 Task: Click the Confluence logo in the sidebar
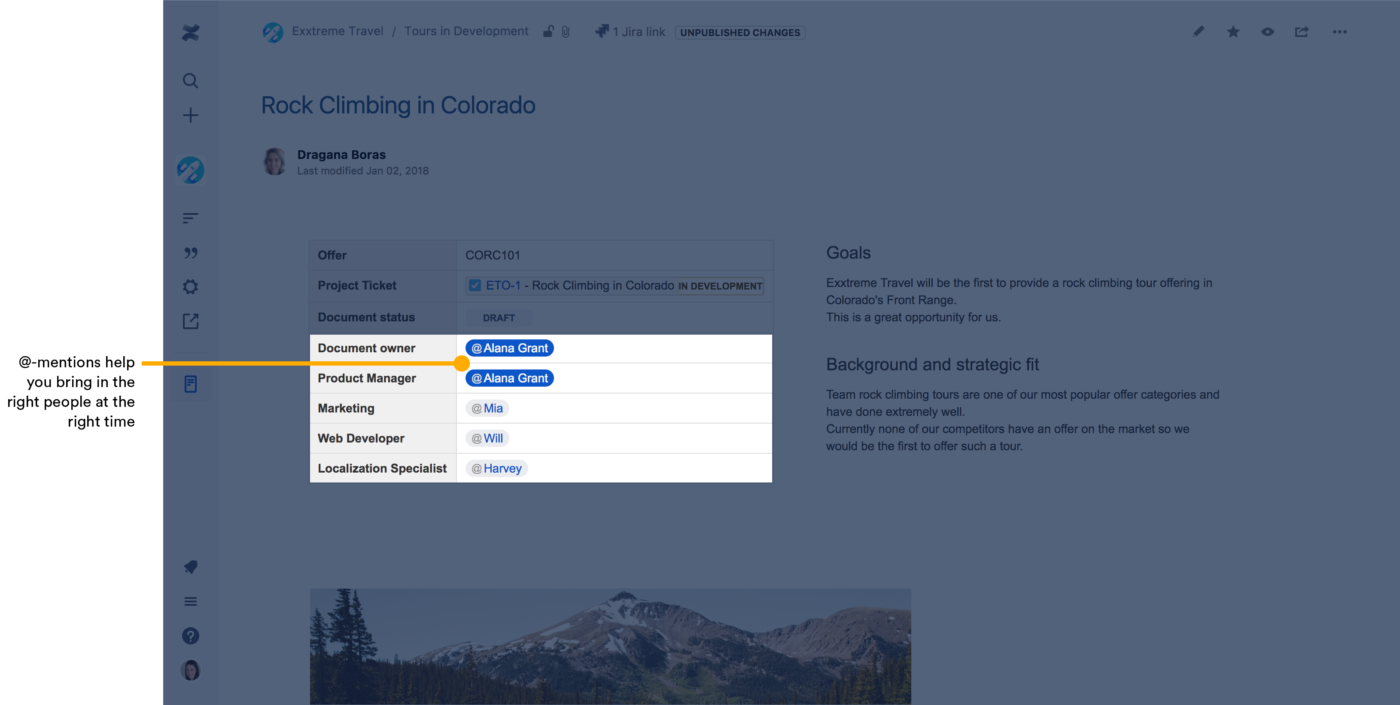click(190, 33)
